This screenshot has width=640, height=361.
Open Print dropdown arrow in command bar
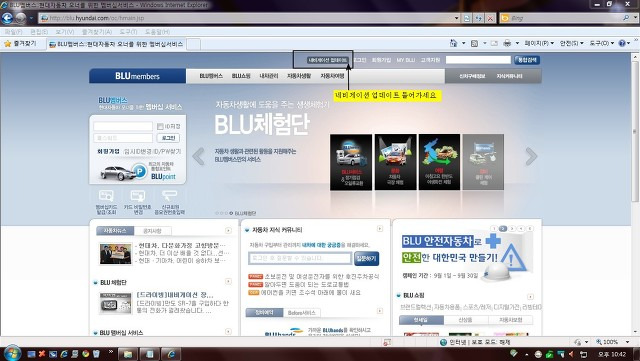(517, 43)
